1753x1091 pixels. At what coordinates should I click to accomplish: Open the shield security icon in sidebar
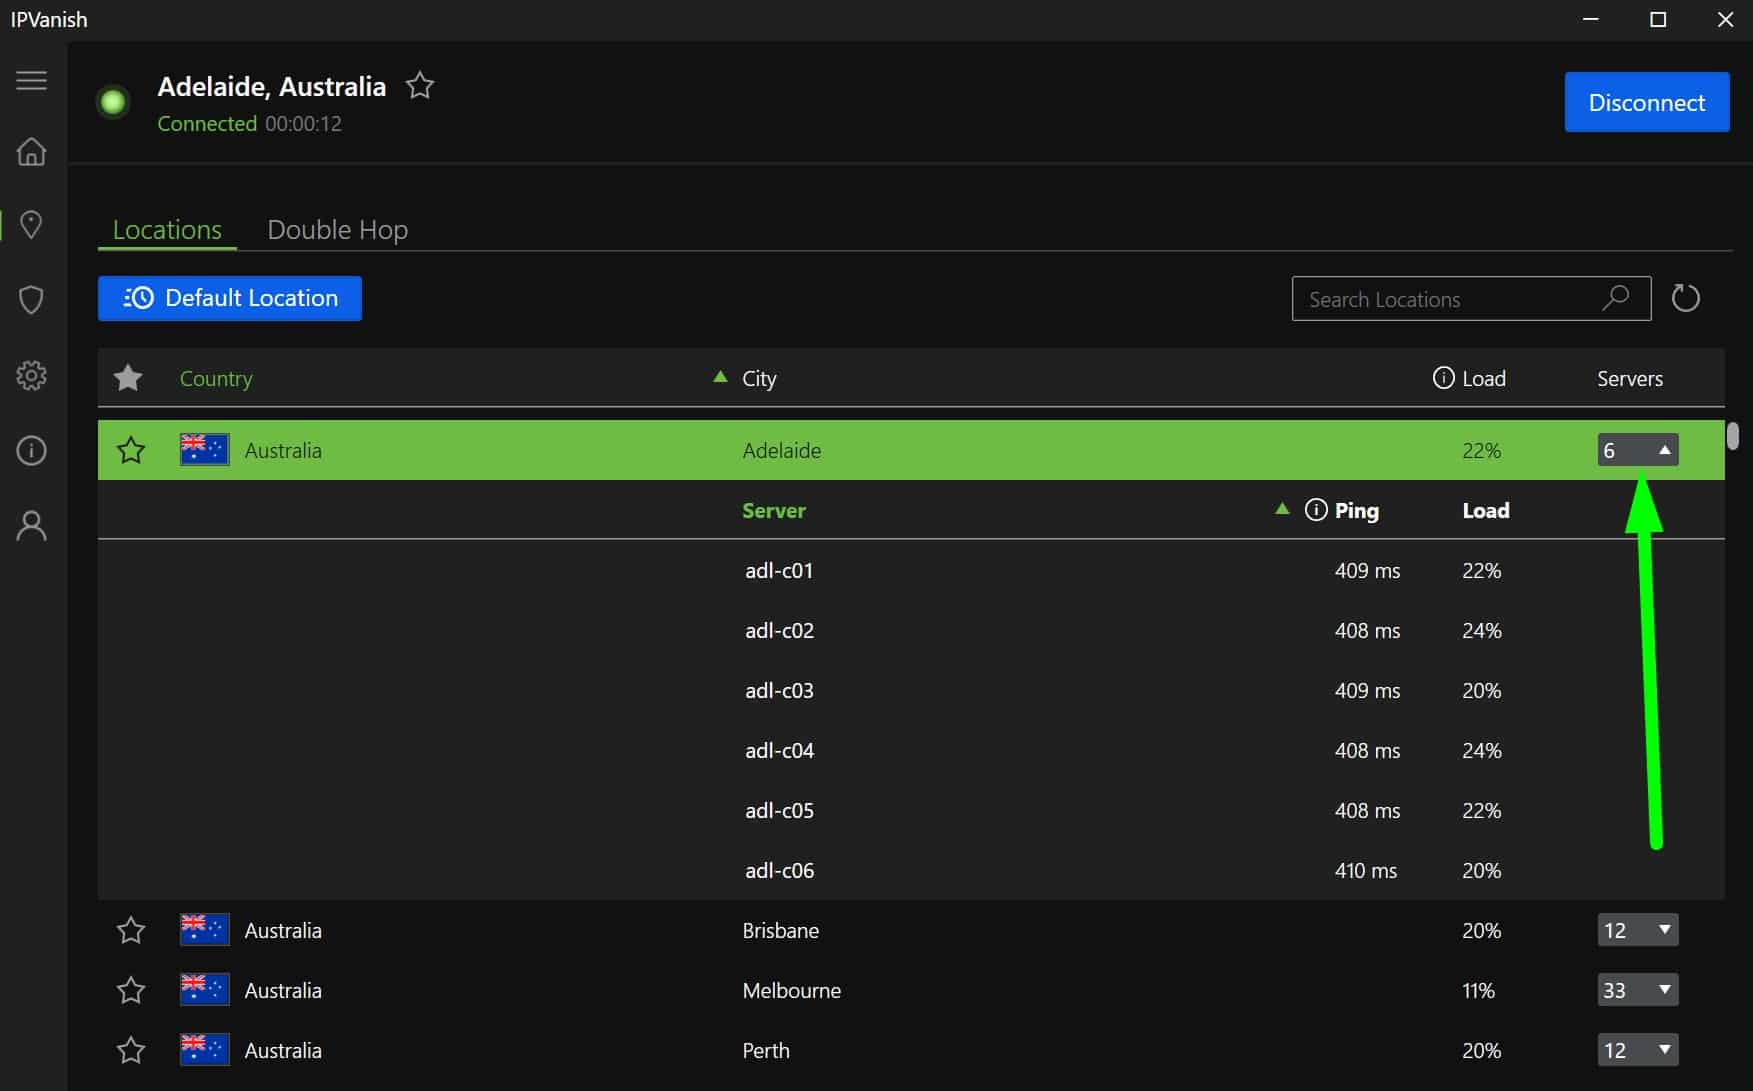click(32, 300)
